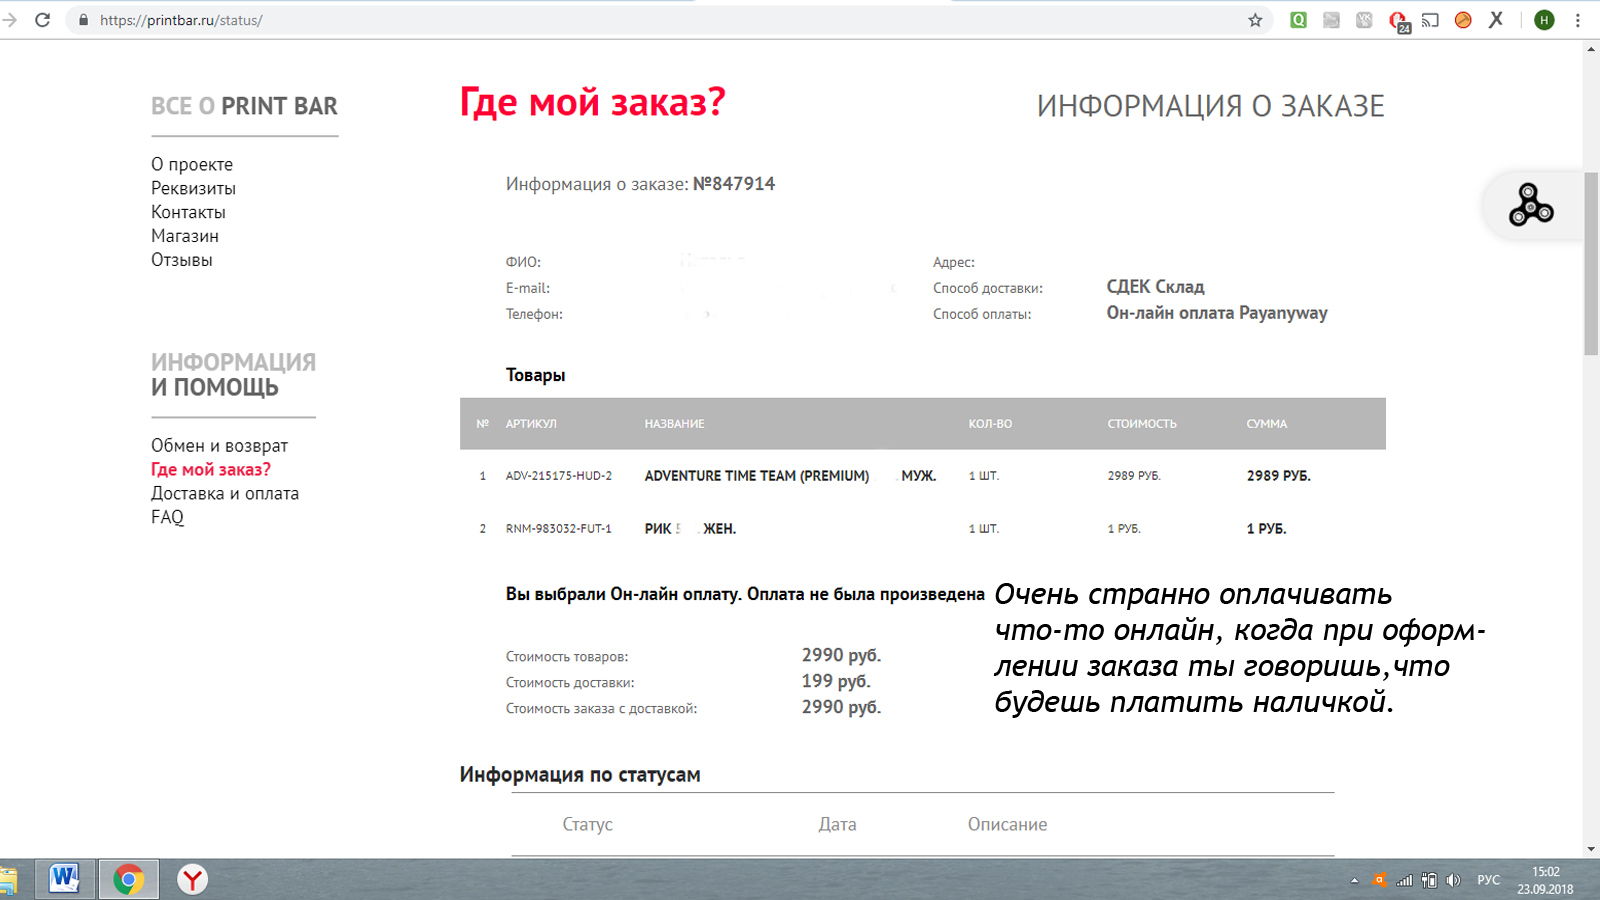Reload the page using the refresh icon
Viewport: 1600px width, 900px height.
click(43, 20)
